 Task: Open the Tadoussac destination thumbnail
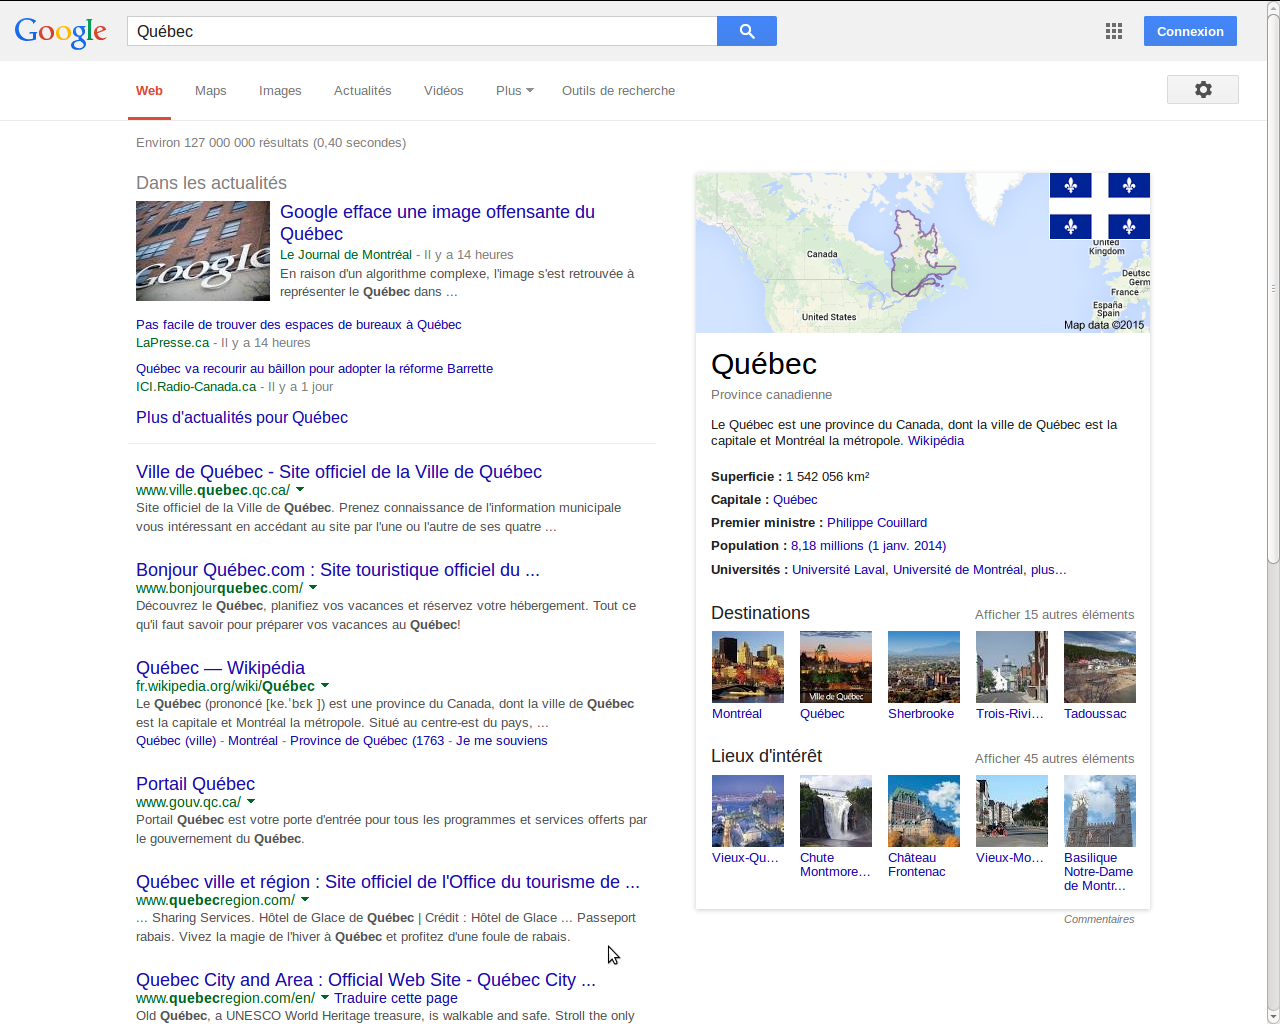point(1100,667)
